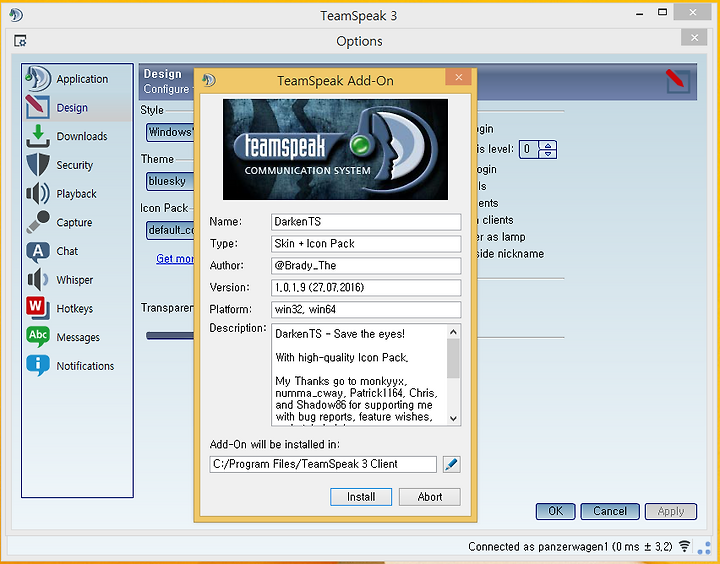Click the install path field C:/Program Files
This screenshot has height=564, width=720.
pos(323,464)
